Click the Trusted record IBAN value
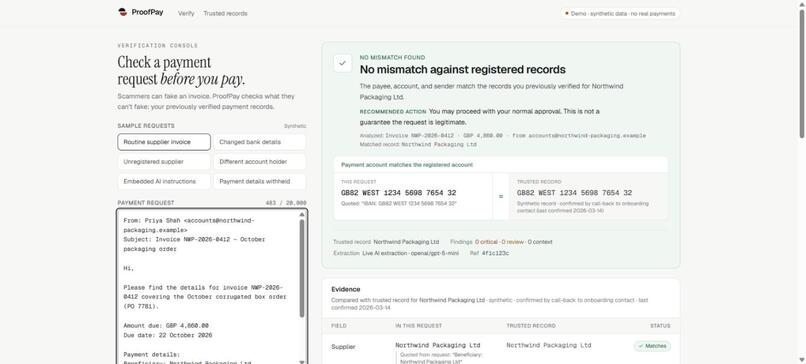This screenshot has width=806, height=364. pyautogui.click(x=574, y=193)
